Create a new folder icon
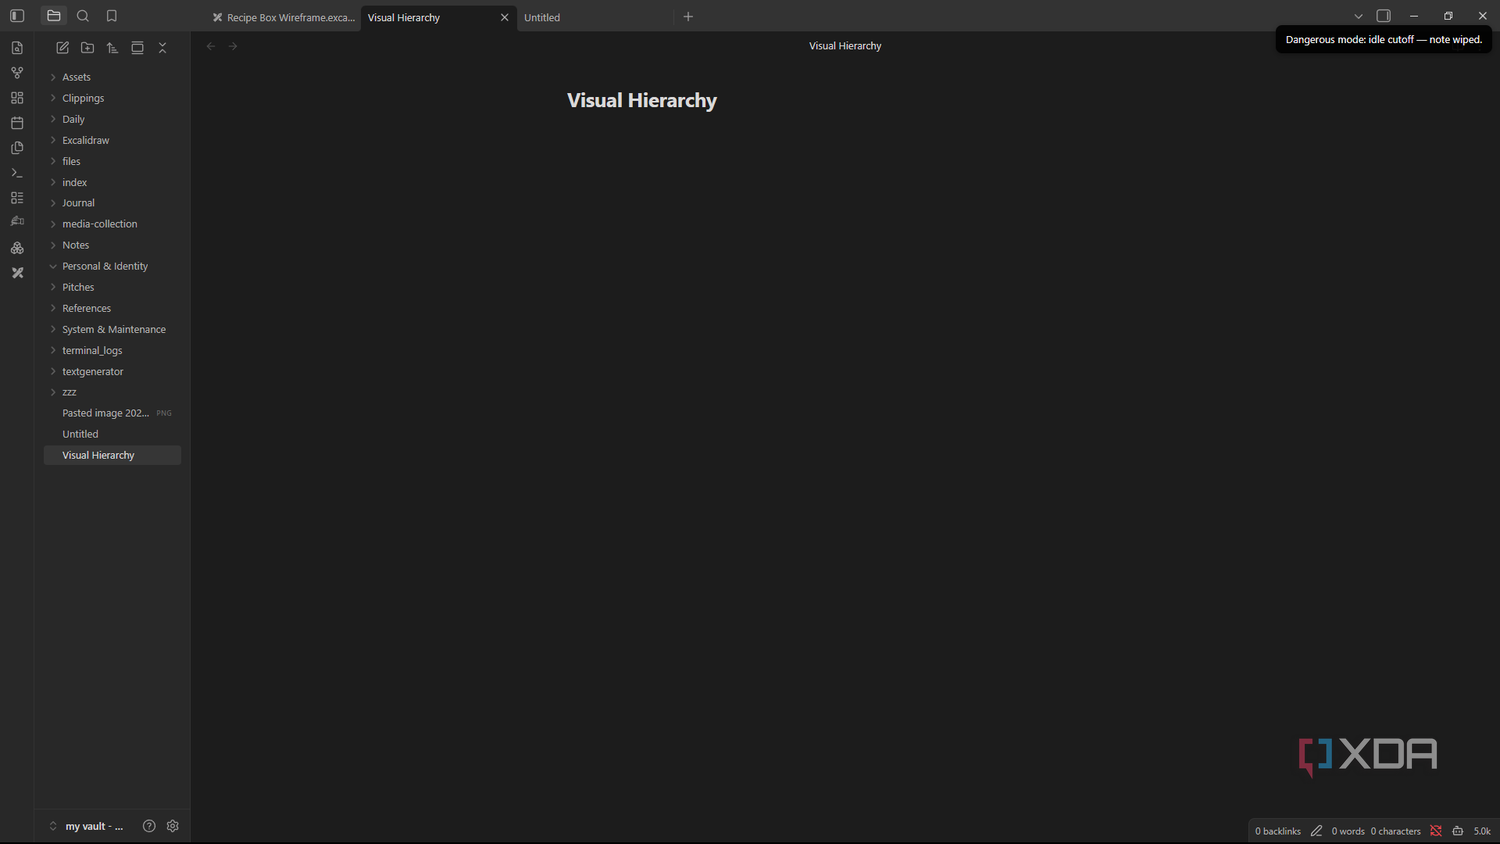 (88, 48)
